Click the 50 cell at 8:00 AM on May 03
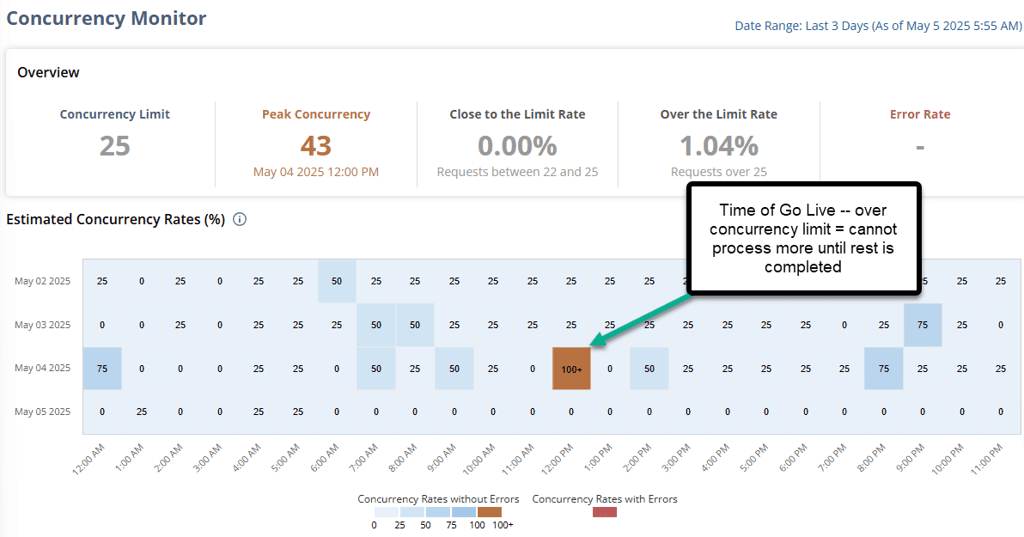This screenshot has width=1024, height=537. (415, 325)
